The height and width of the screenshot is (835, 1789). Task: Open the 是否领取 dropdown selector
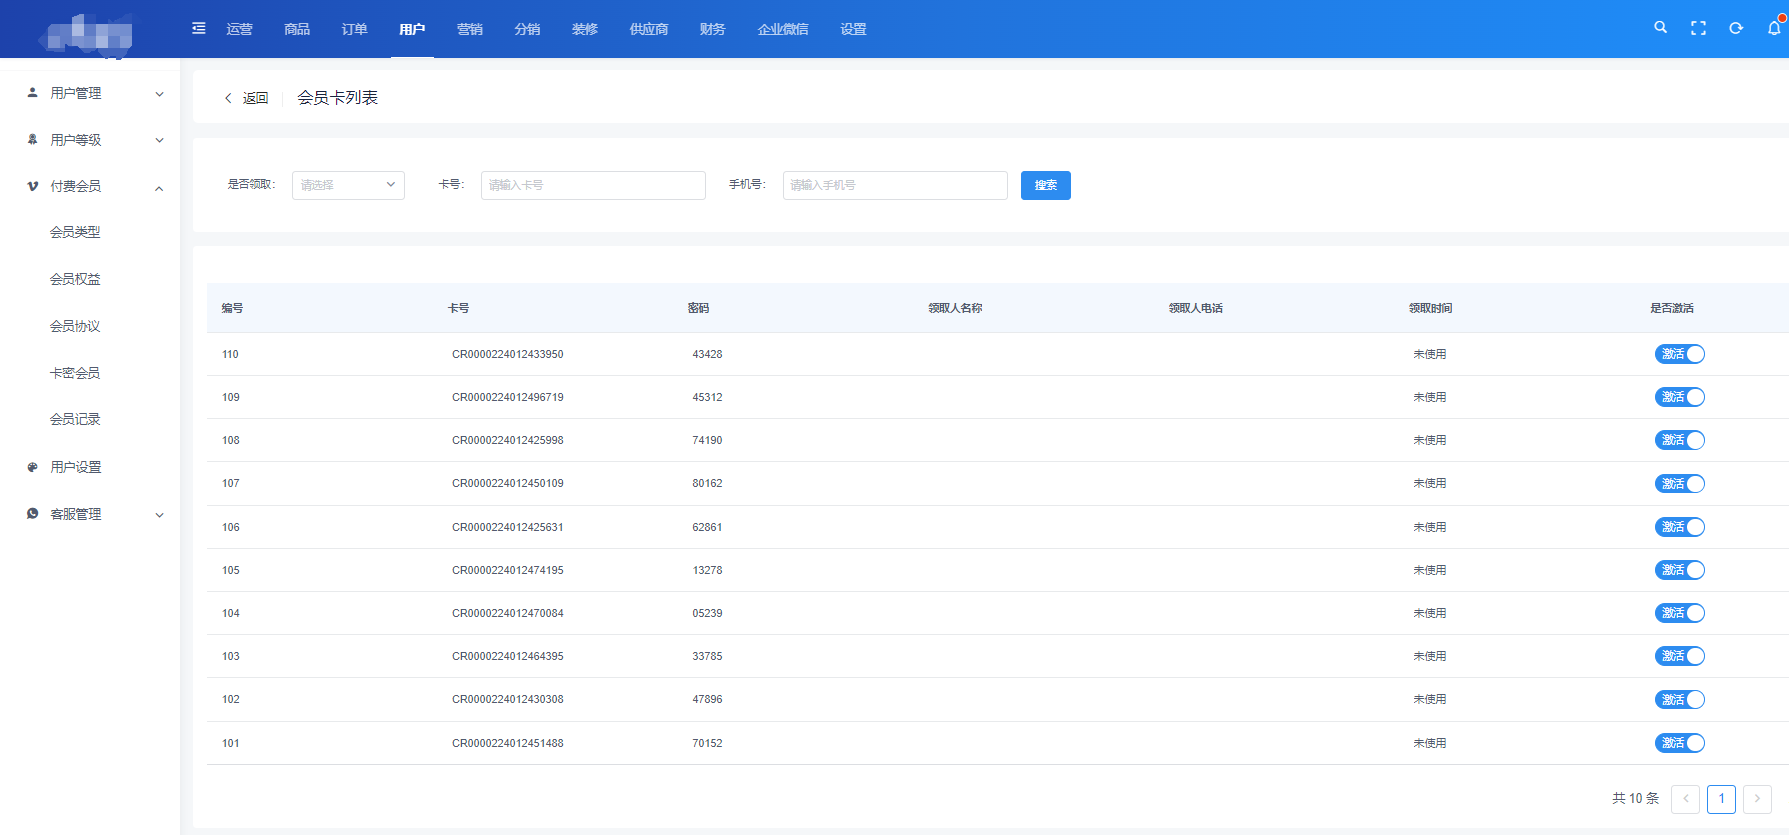(x=348, y=185)
